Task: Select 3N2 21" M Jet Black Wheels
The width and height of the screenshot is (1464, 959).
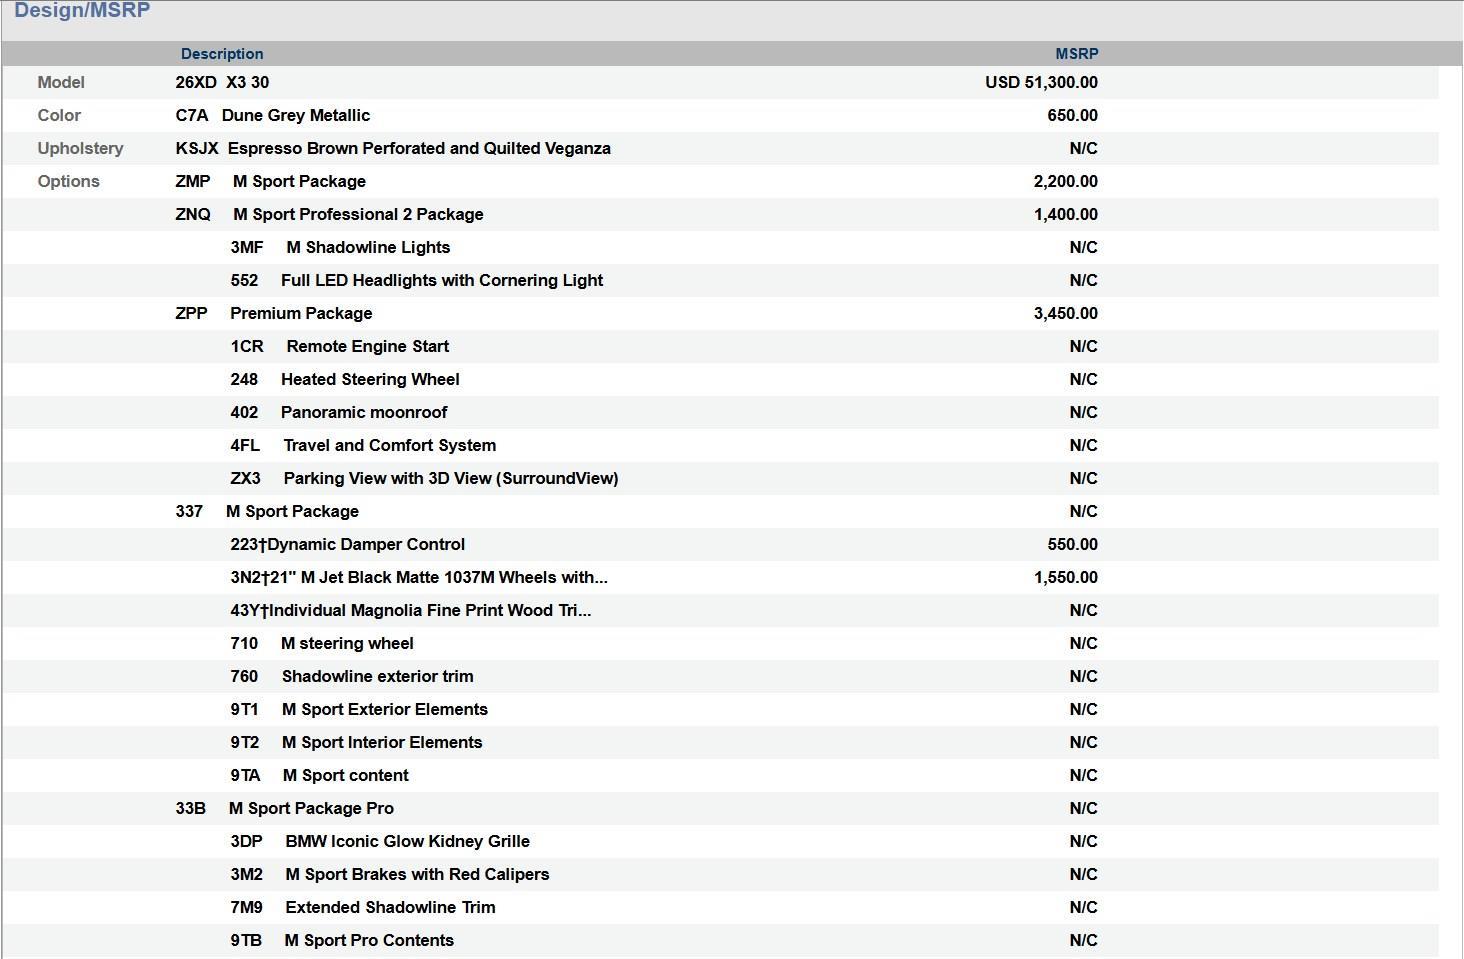Action: point(419,577)
